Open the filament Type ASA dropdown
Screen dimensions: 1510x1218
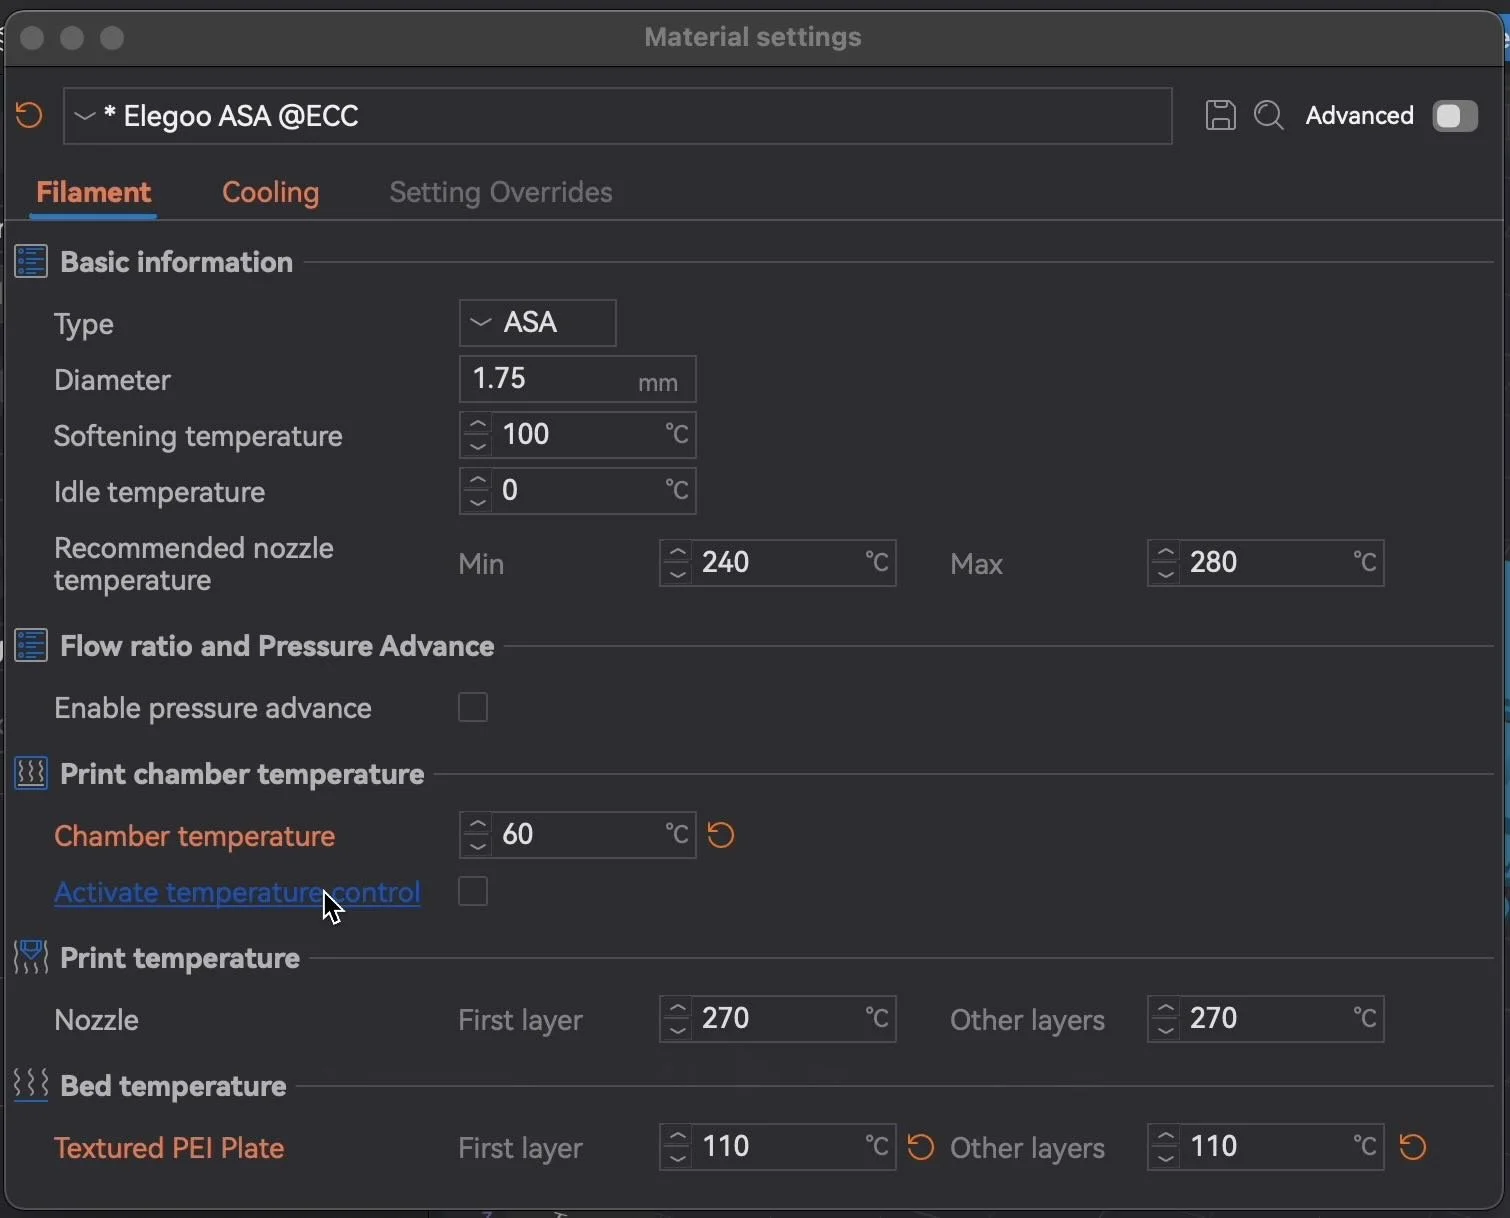(537, 323)
